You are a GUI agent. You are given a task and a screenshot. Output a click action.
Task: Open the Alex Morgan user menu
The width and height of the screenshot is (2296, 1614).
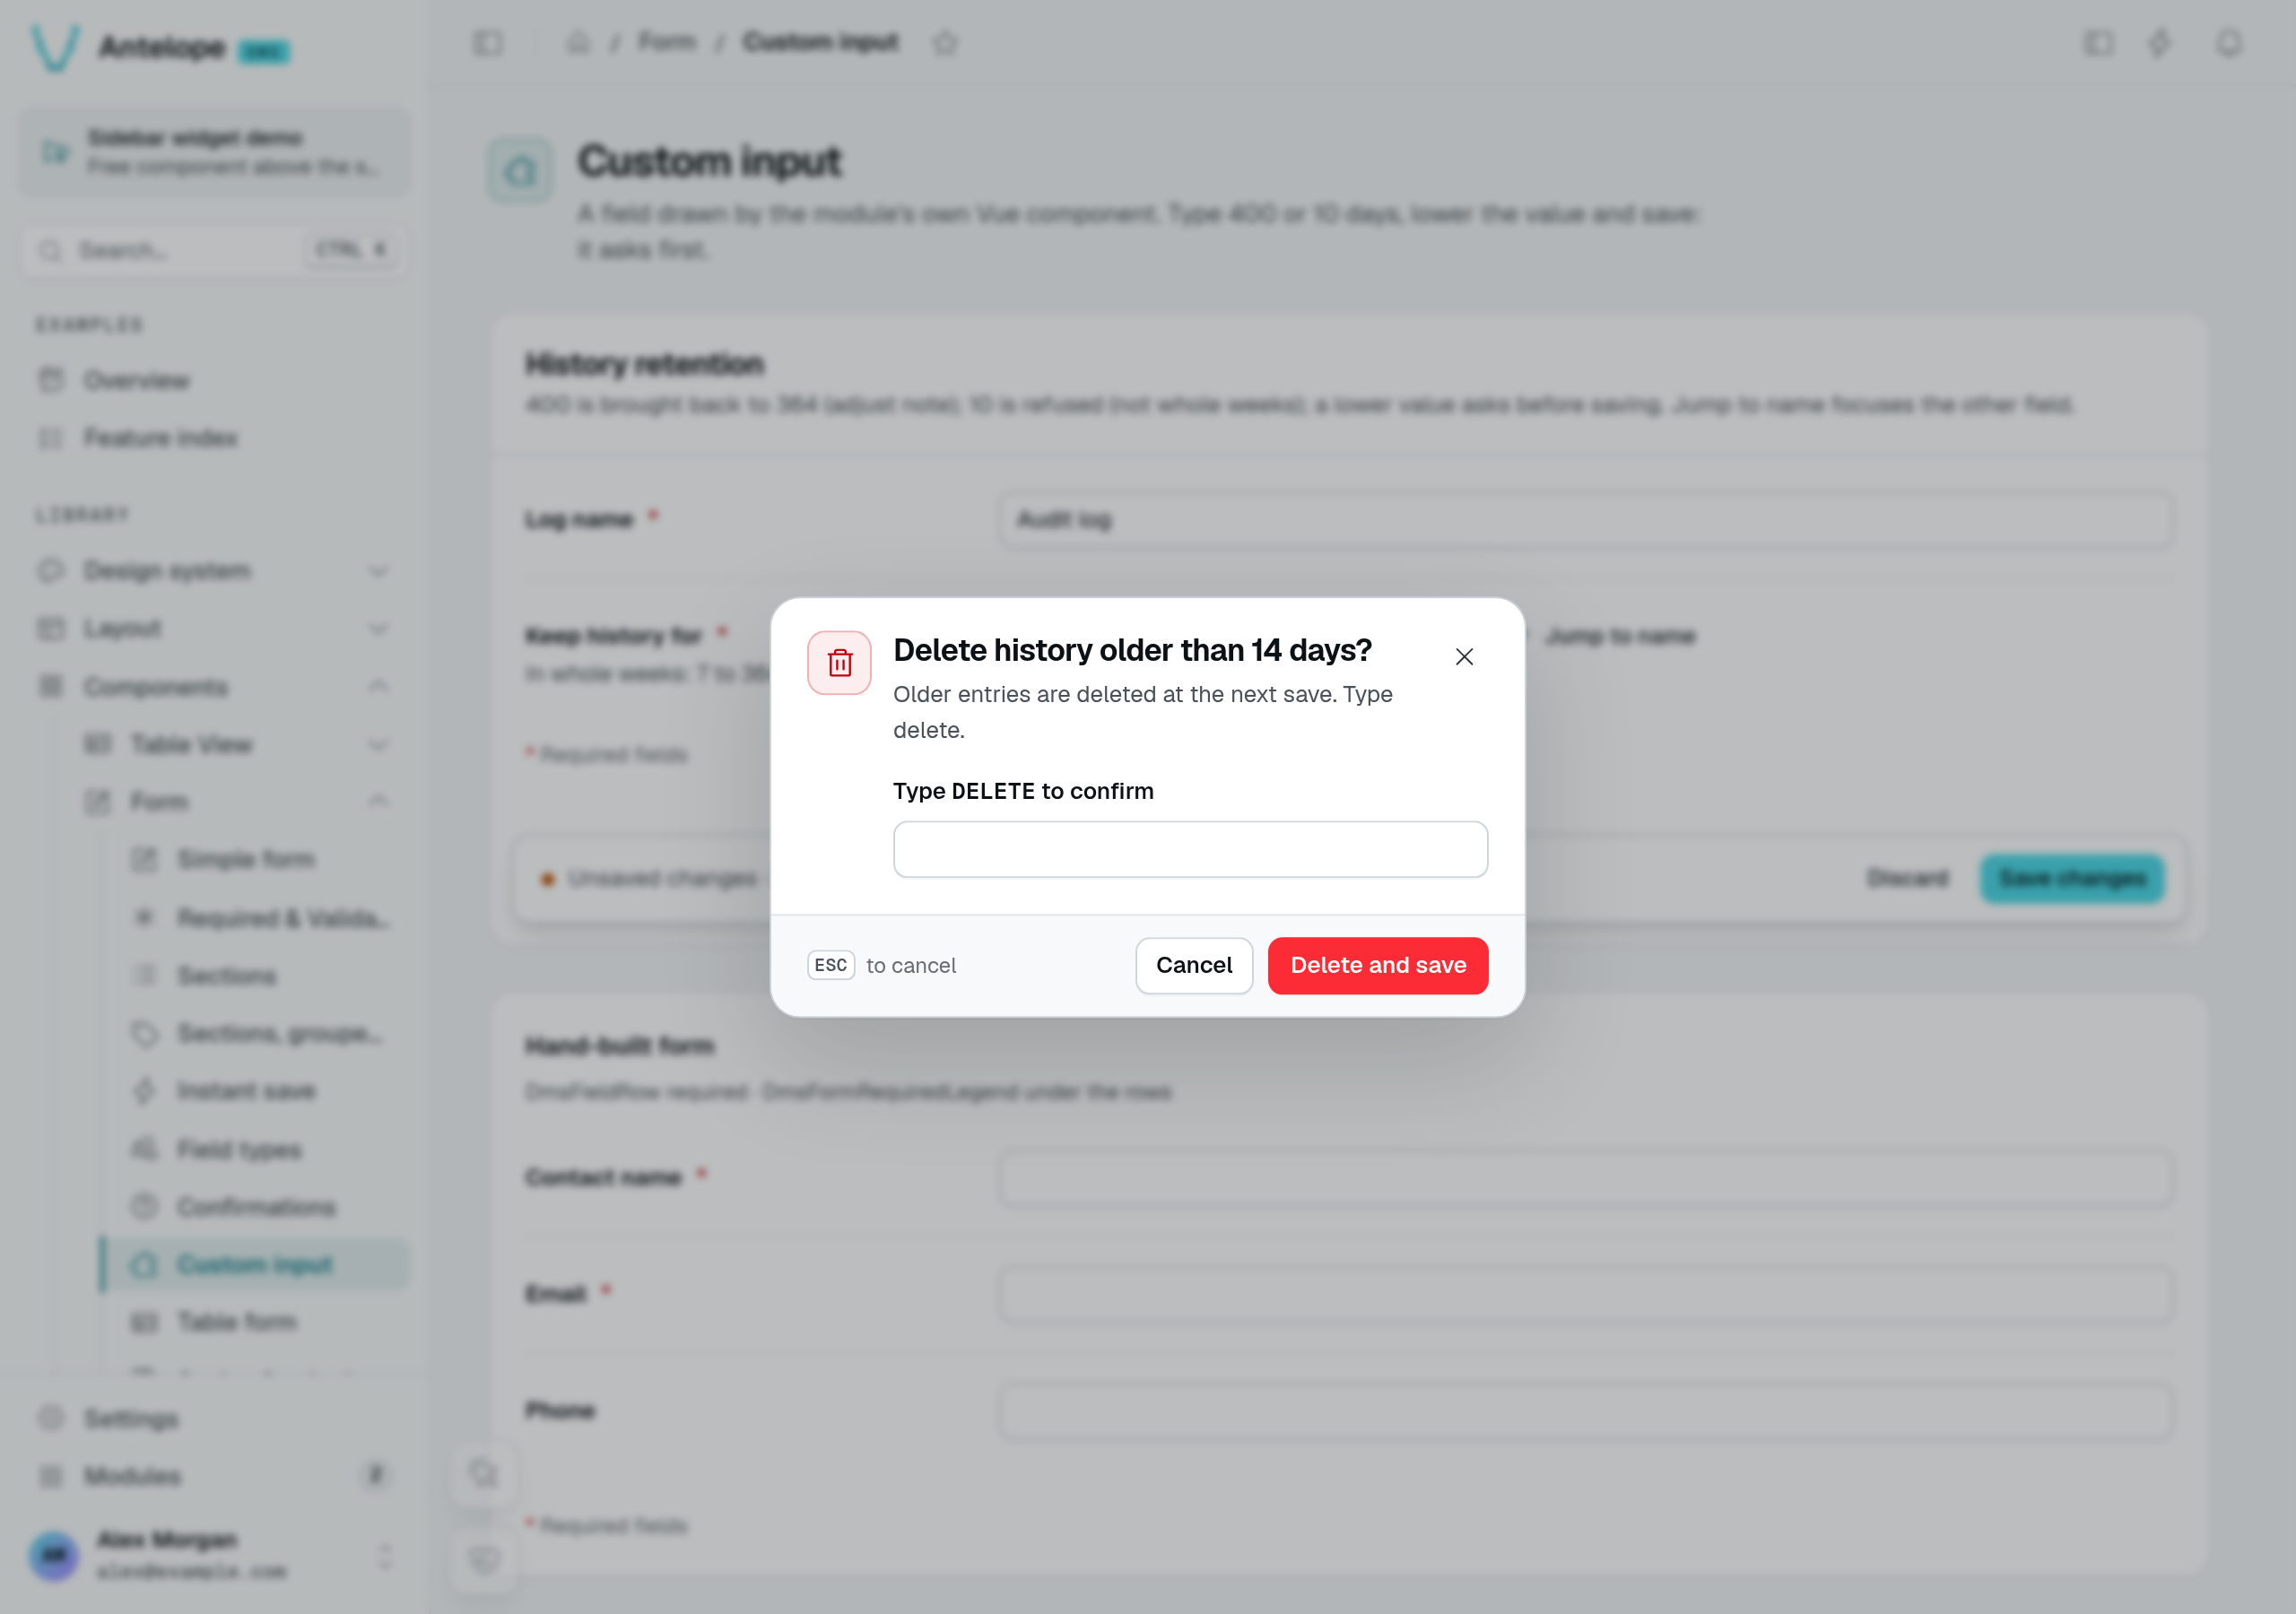click(214, 1554)
